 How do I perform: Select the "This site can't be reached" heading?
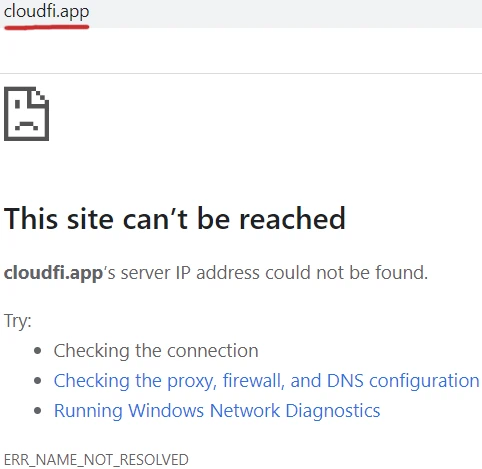[x=175, y=218]
